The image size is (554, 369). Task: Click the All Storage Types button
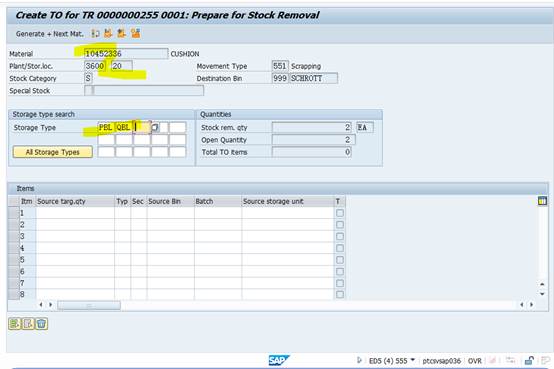pos(53,152)
